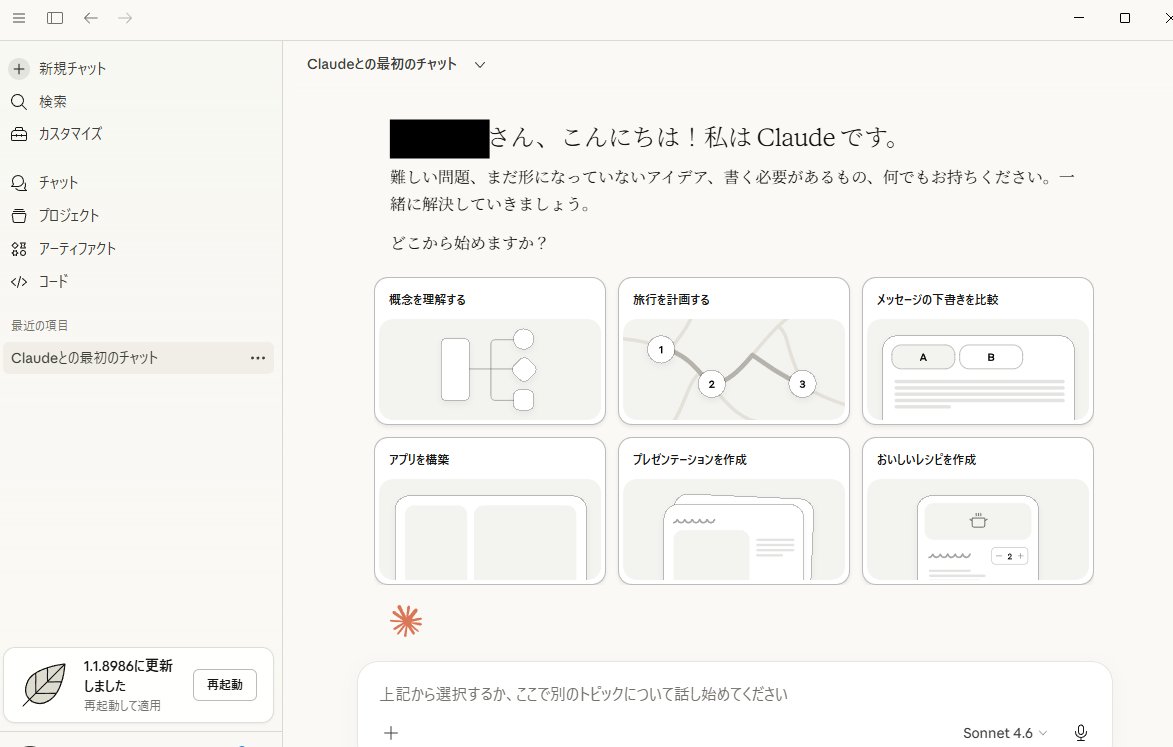Open the three-dot menu for Claudeとの最初のチャット
The width and height of the screenshot is (1173, 747).
(258, 358)
